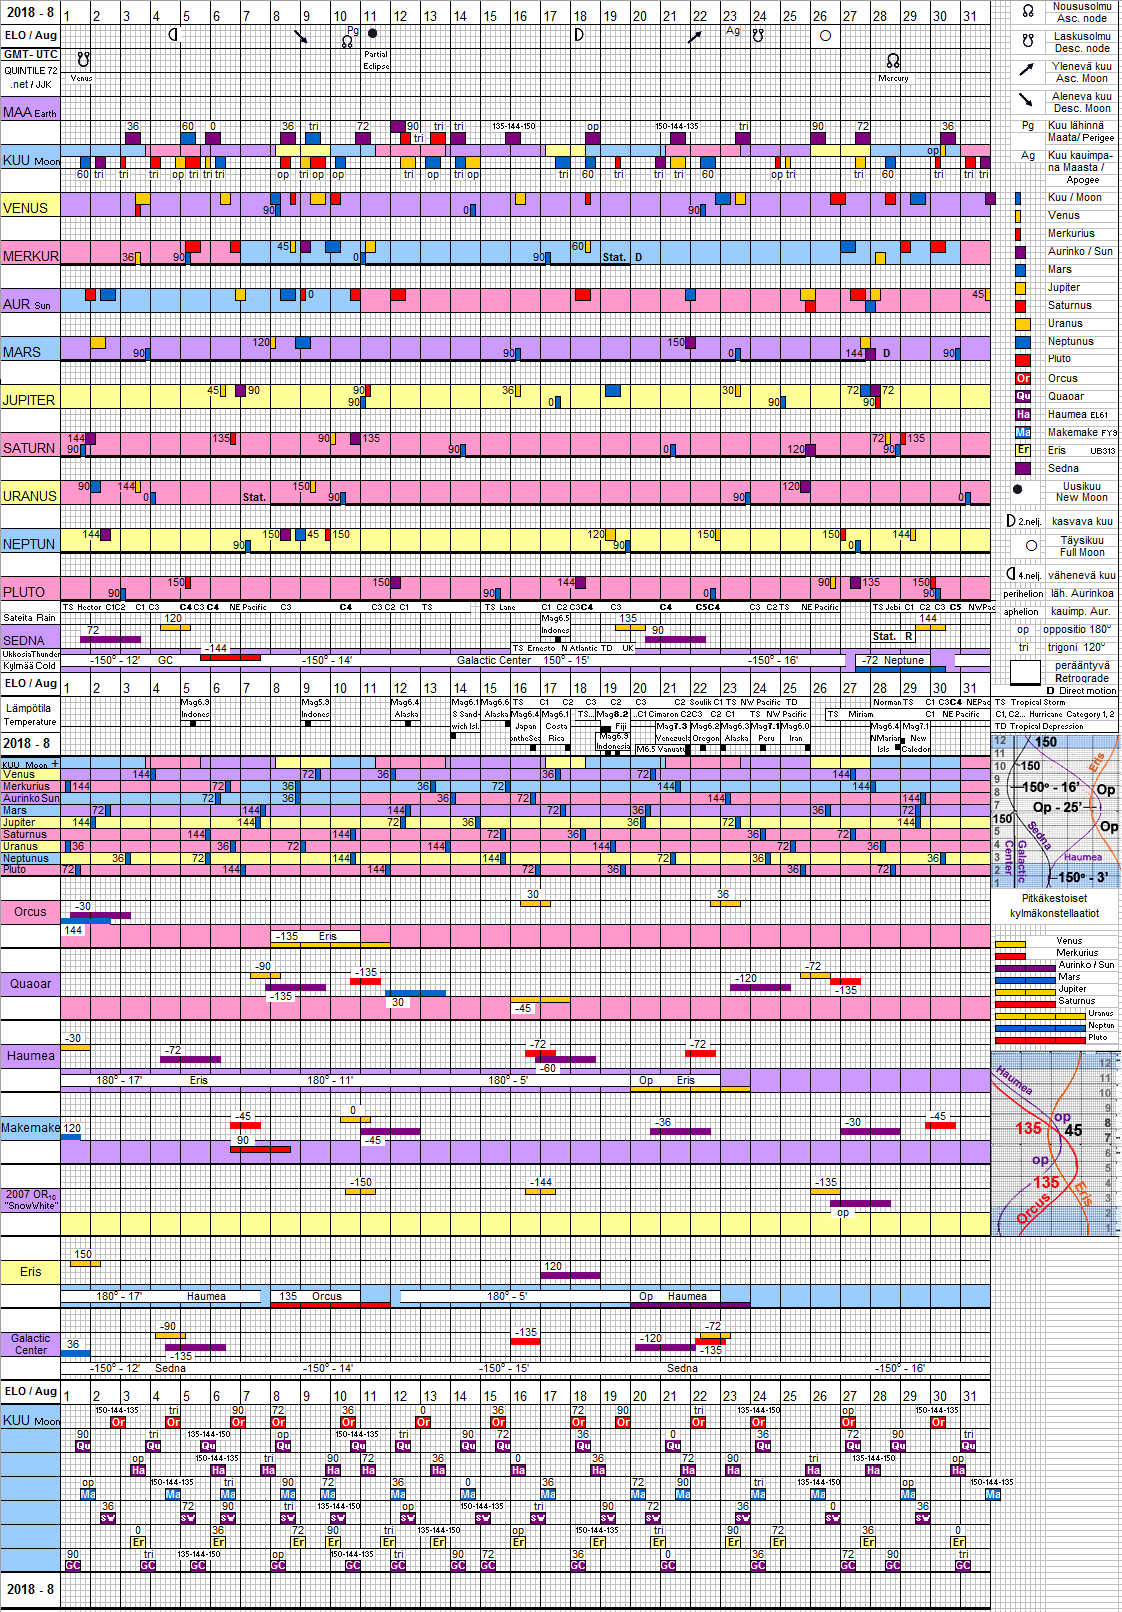This screenshot has width=1122, height=1612.
Task: Click the Descending node symbol in the legend
Action: [1027, 41]
